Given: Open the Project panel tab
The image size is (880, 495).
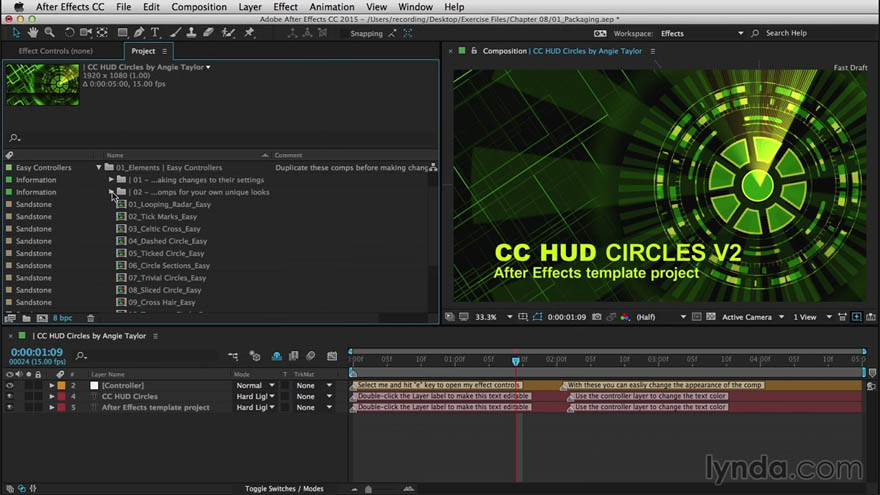Looking at the screenshot, I should click(143, 51).
